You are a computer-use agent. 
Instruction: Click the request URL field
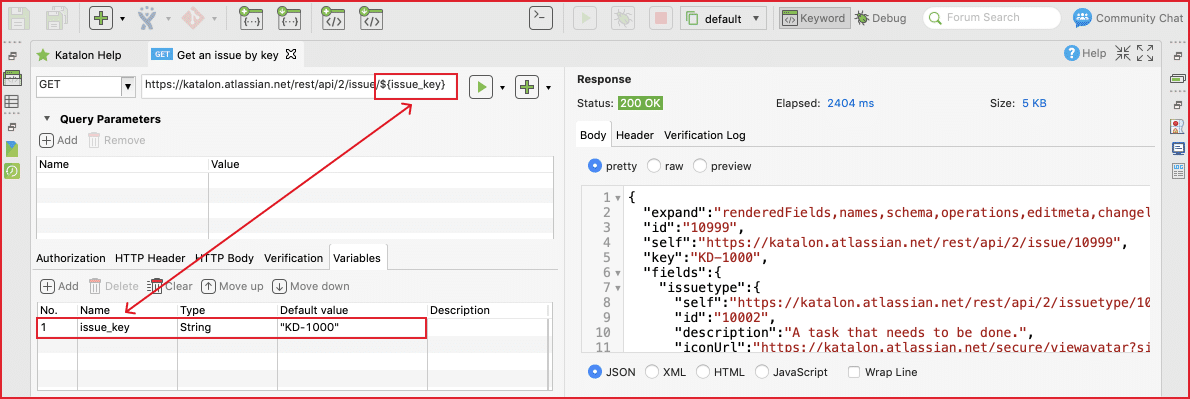pyautogui.click(x=300, y=86)
